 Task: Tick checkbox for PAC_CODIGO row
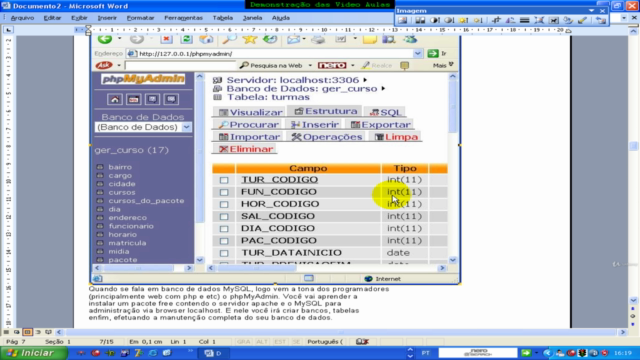(224, 241)
